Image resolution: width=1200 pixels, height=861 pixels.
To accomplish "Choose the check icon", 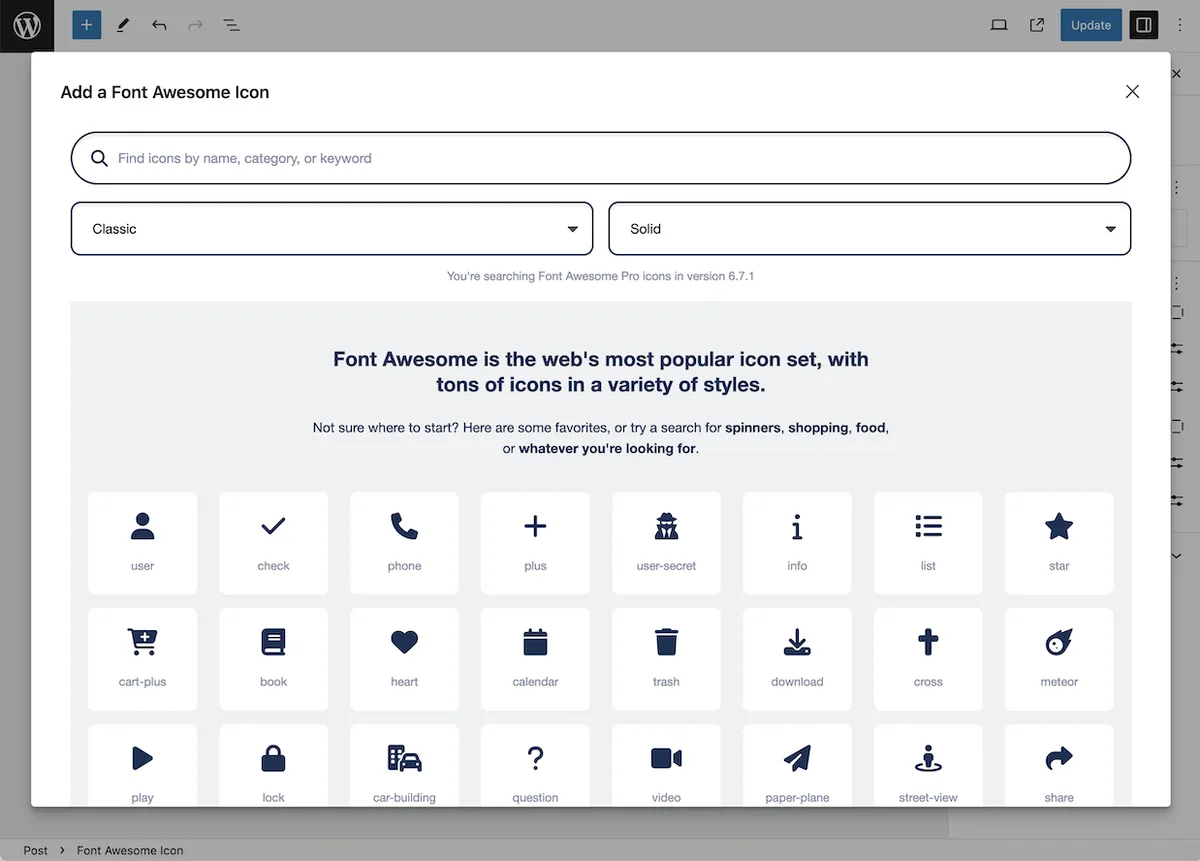I will pos(273,543).
